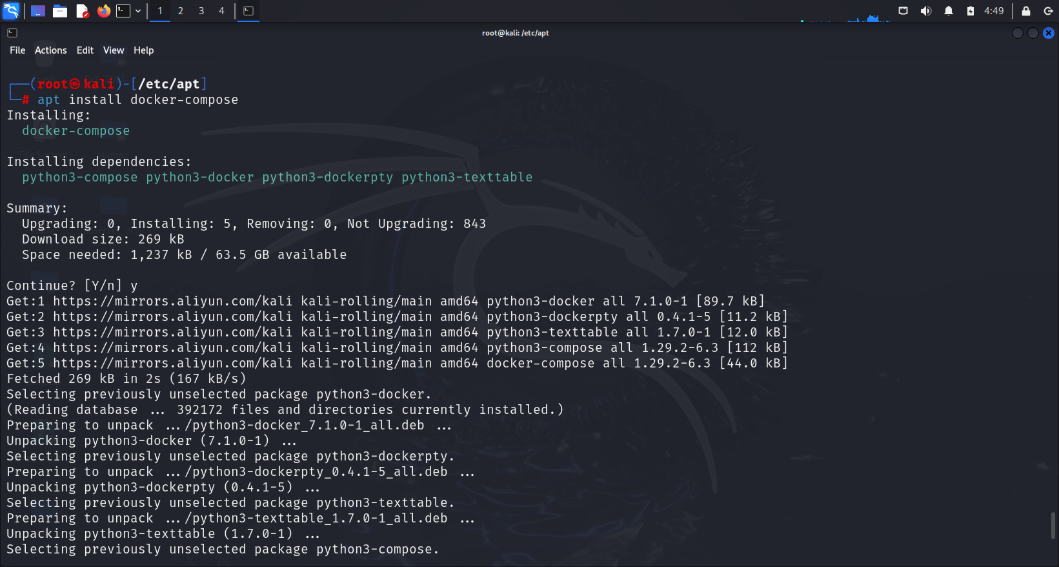Switch to workspace 1
This screenshot has height=567, width=1059.
[160, 11]
